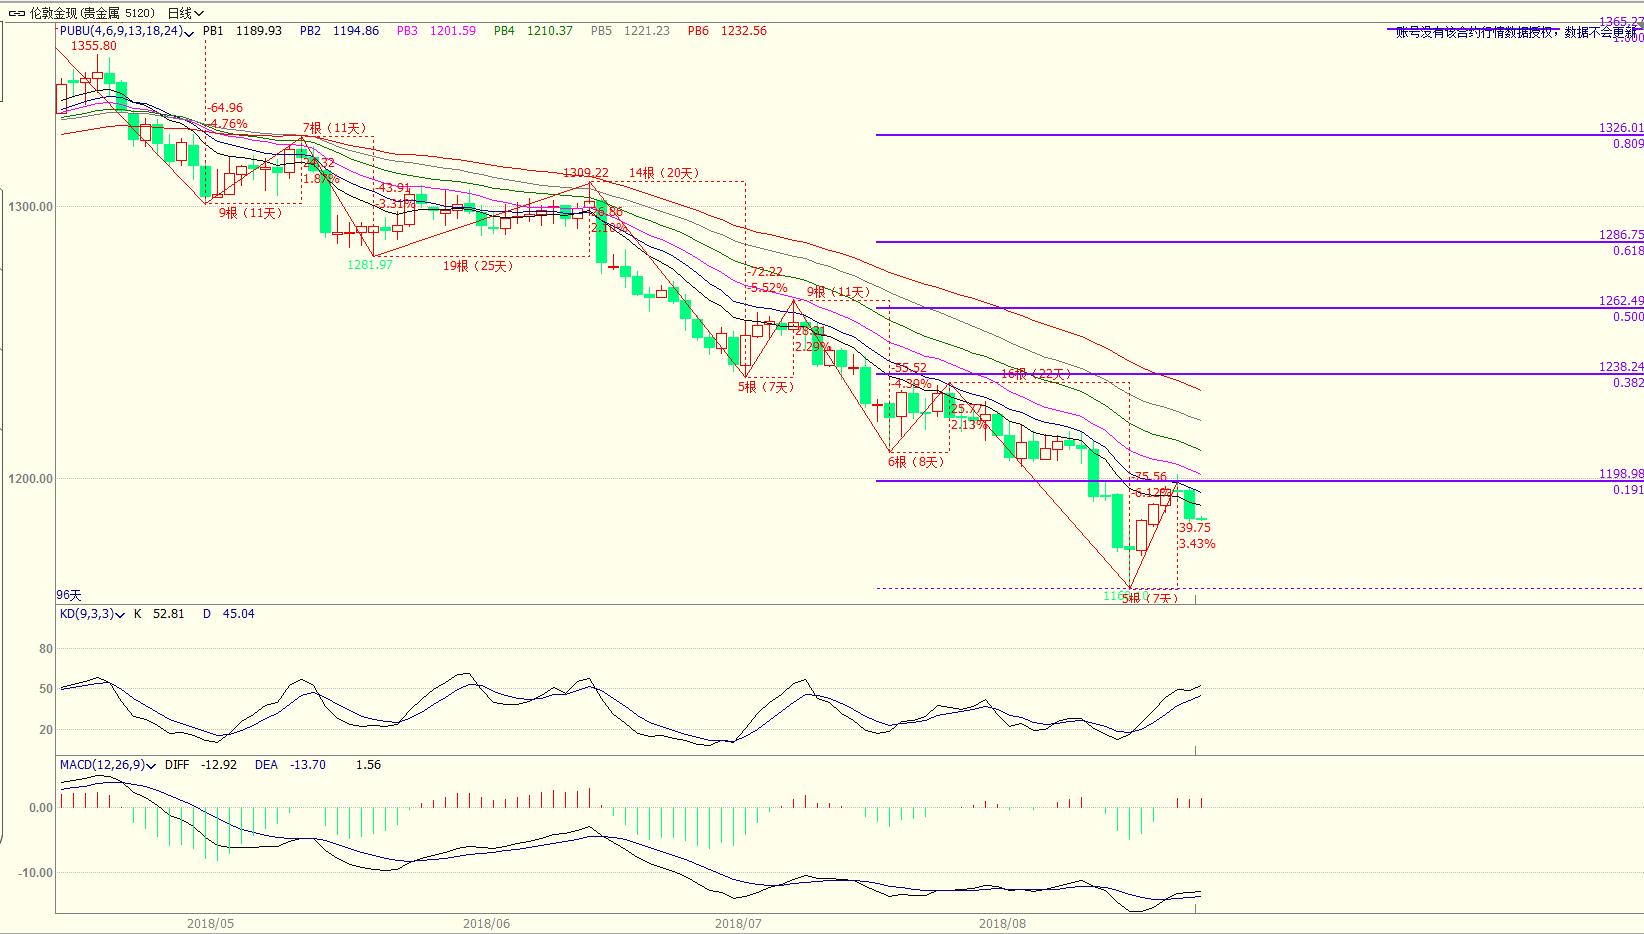Click the 2018/06 date axis label
Viewport: 1644px width, 934px height.
pos(487,924)
